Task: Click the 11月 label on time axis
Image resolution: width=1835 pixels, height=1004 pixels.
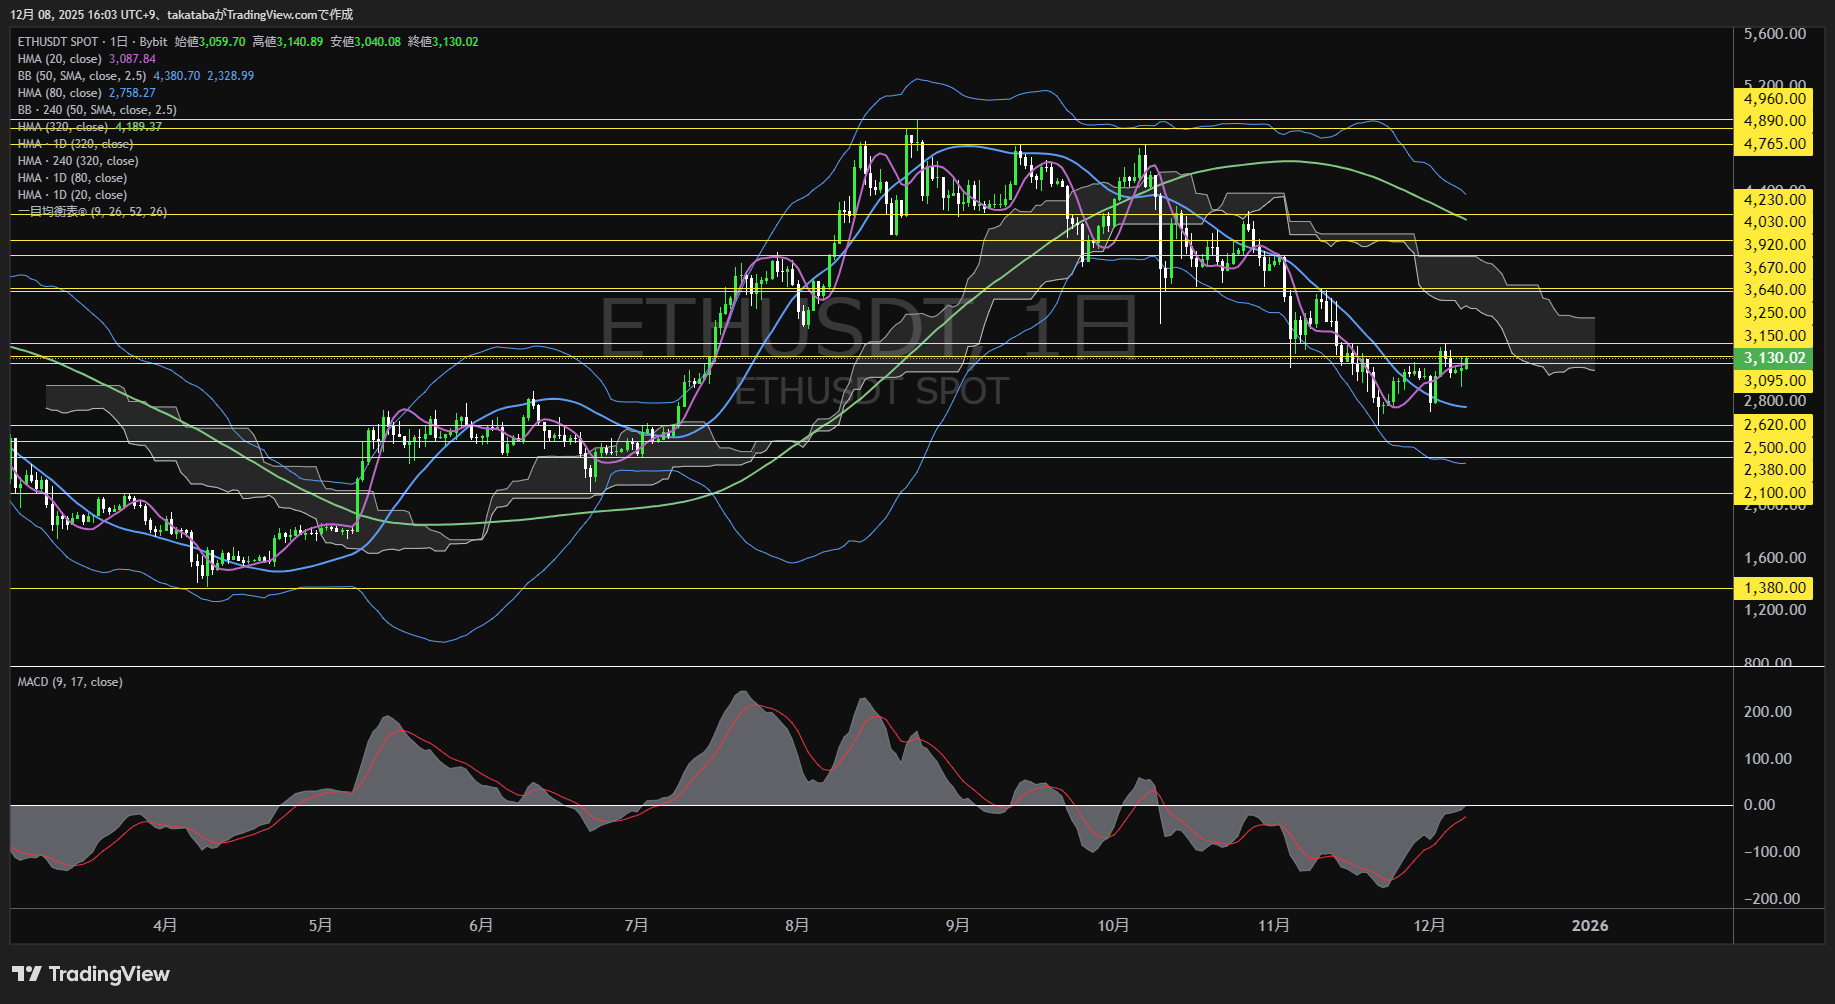Action: [x=1273, y=925]
